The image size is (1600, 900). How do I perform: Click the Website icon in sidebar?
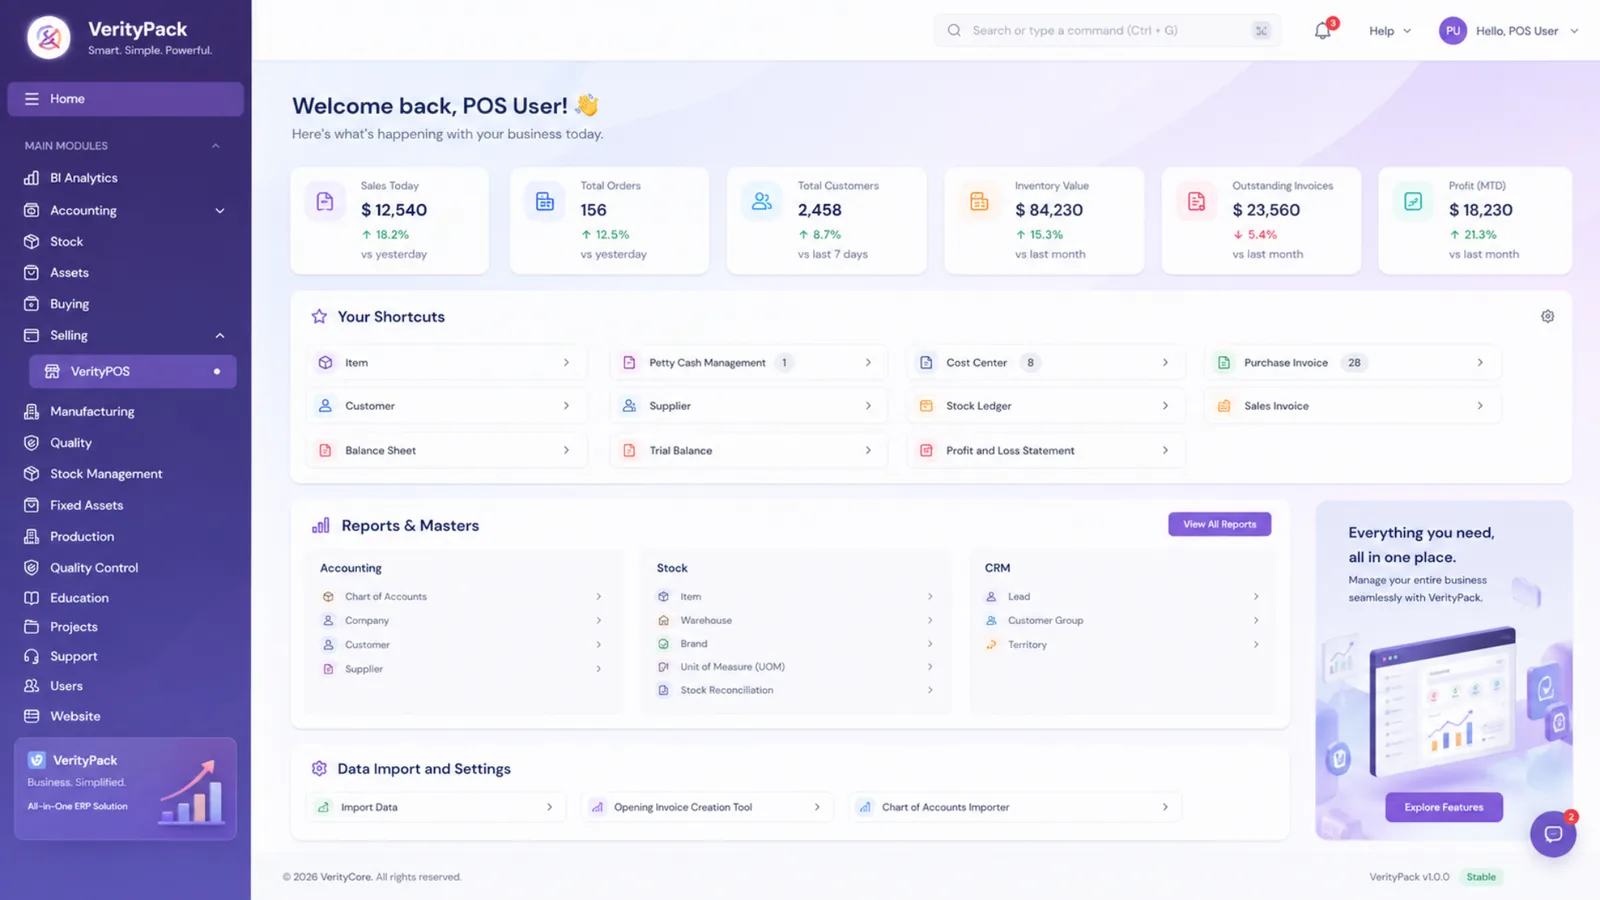31,716
